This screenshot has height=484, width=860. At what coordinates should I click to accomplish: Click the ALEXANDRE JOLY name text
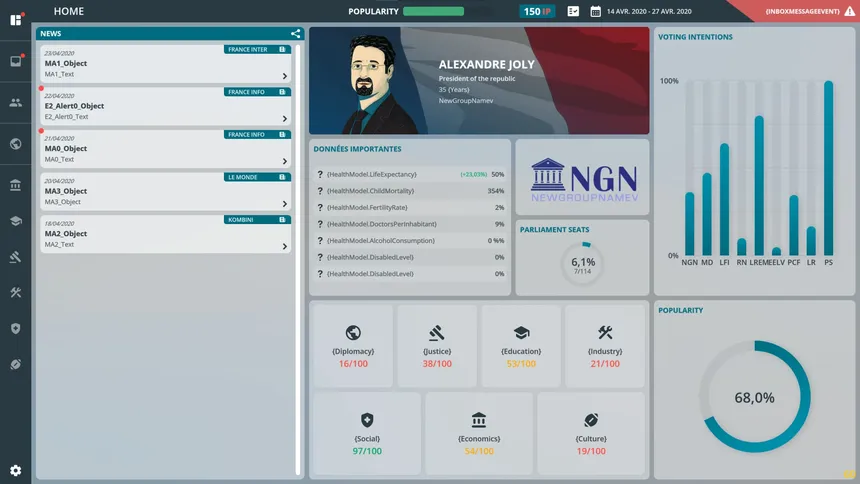pyautogui.click(x=486, y=64)
